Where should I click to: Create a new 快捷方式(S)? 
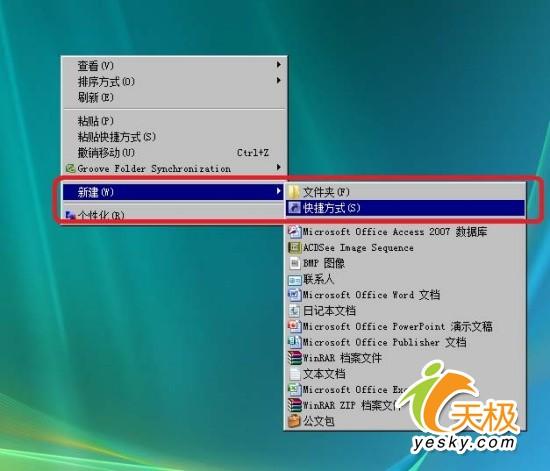(405, 208)
